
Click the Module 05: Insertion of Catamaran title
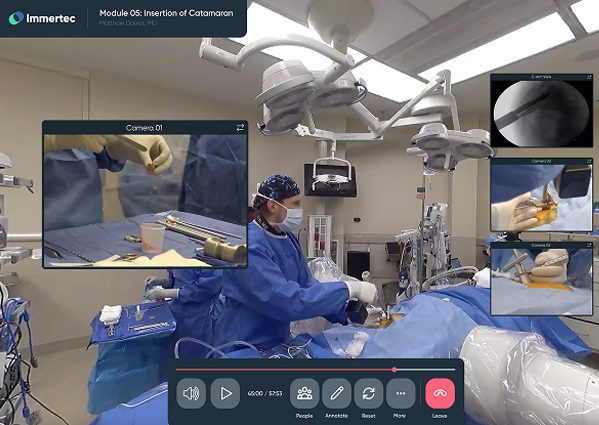(x=166, y=13)
